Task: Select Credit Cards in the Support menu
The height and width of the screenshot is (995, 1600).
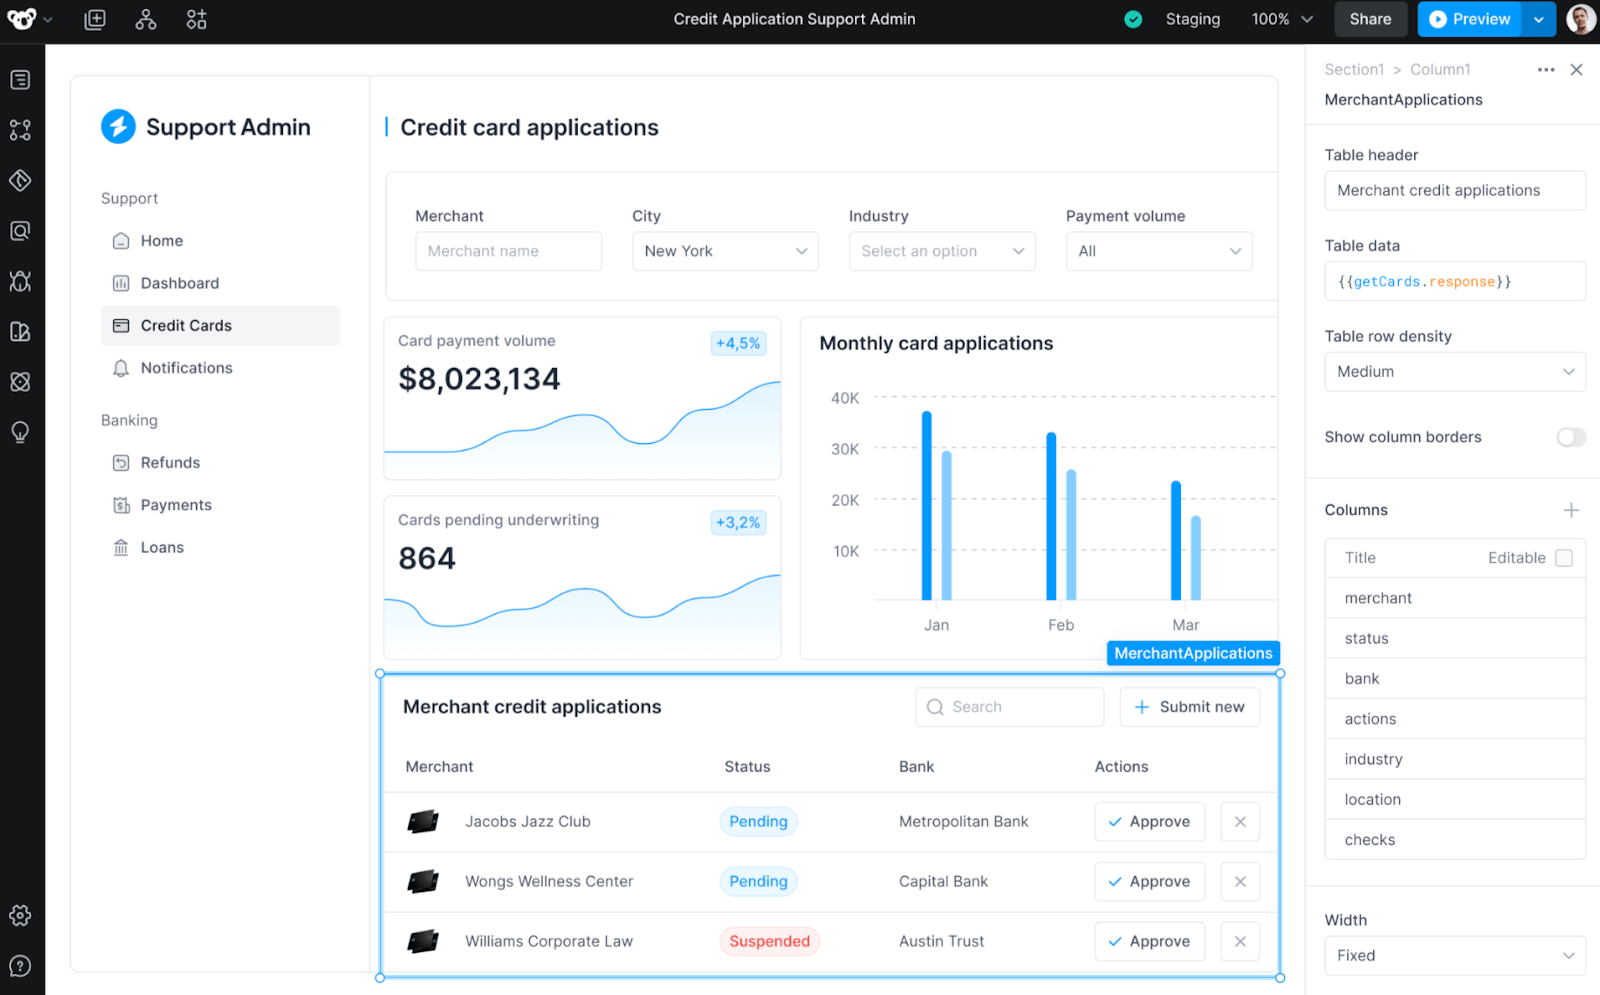Action: (x=186, y=325)
